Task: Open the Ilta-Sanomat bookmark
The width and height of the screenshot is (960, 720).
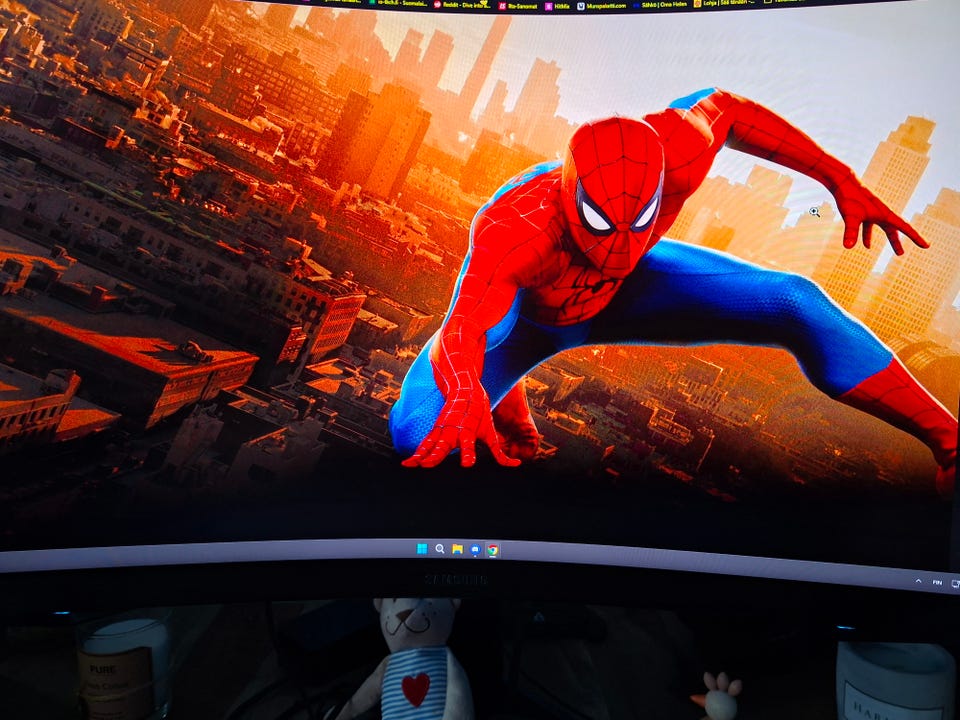Action: coord(518,6)
